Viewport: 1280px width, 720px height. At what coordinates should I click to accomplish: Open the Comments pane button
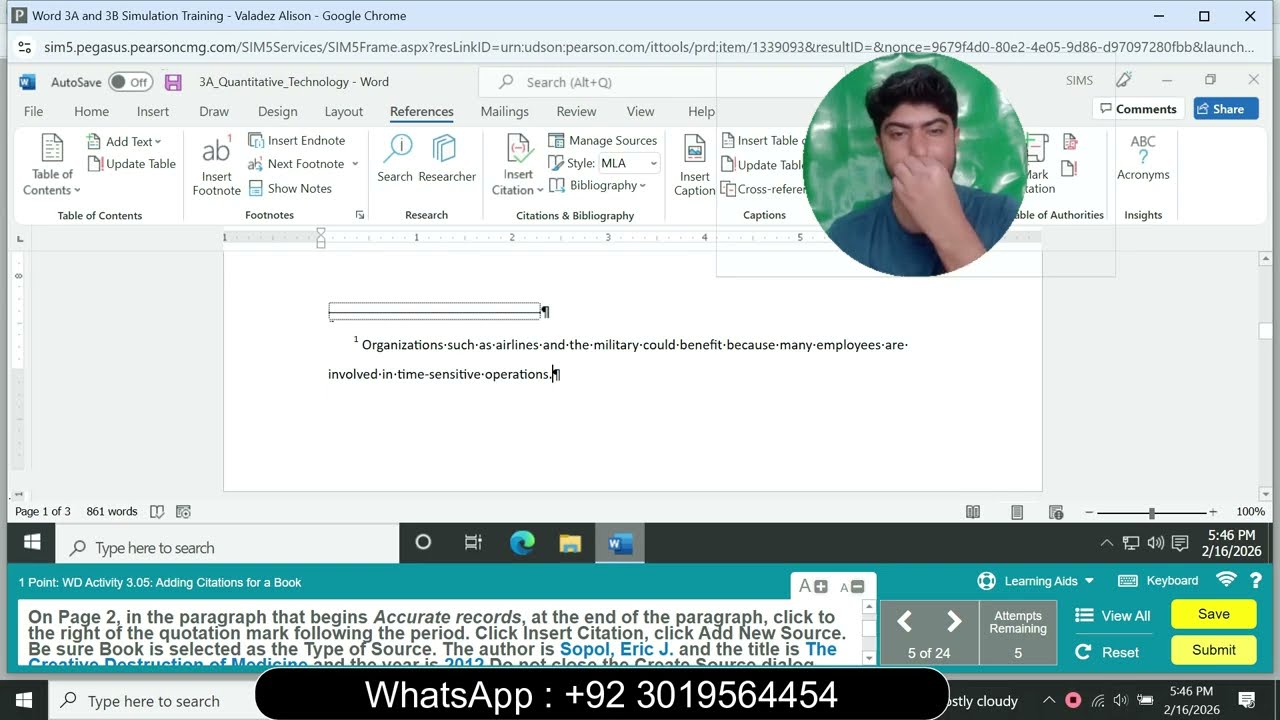1138,109
